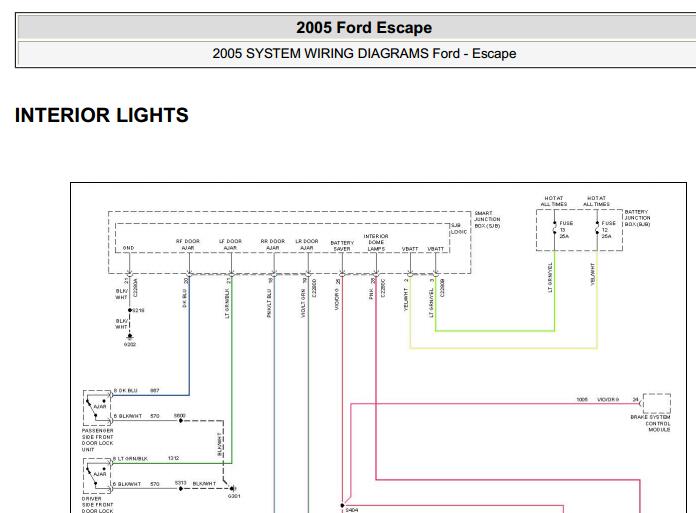This screenshot has height=513, width=696.
Task: Click the 'C2280D' connector label
Action: click(x=314, y=288)
